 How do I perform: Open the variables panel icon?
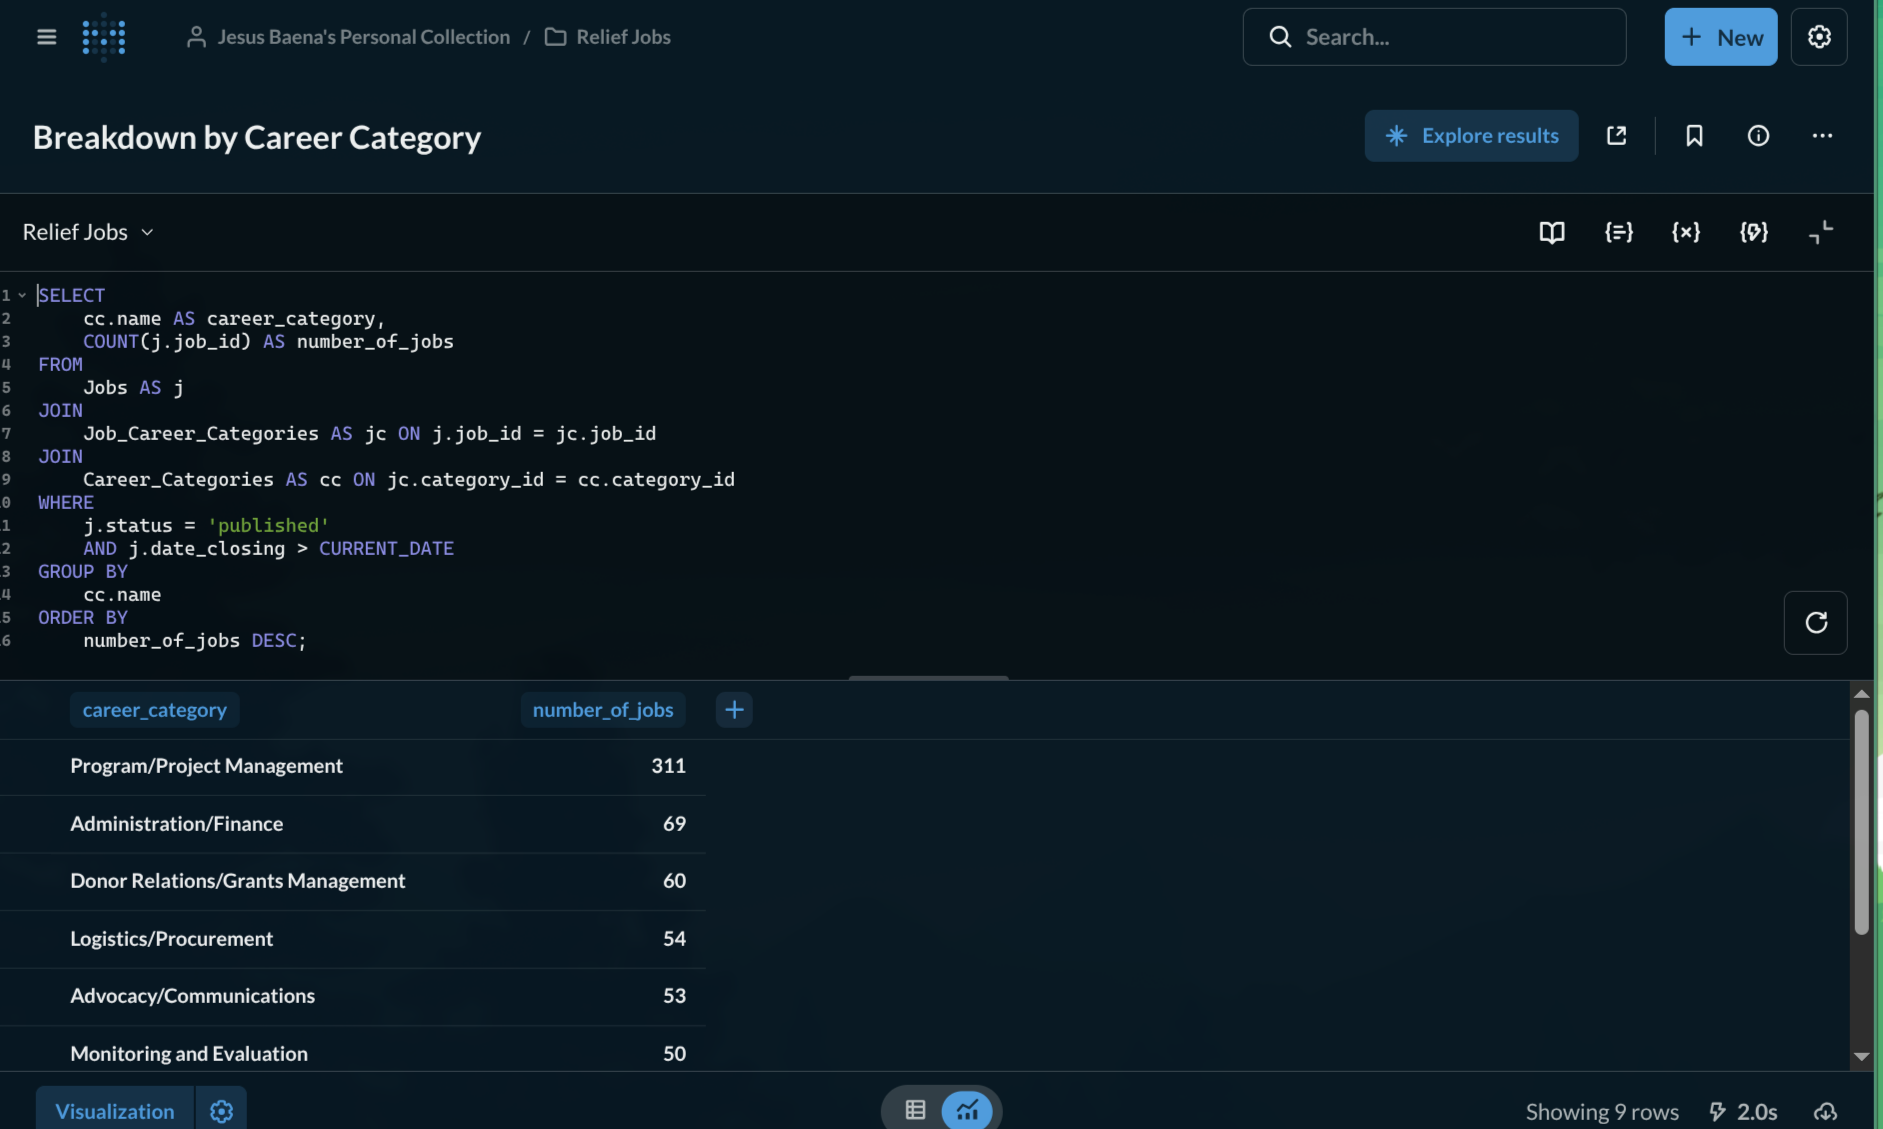[1686, 232]
